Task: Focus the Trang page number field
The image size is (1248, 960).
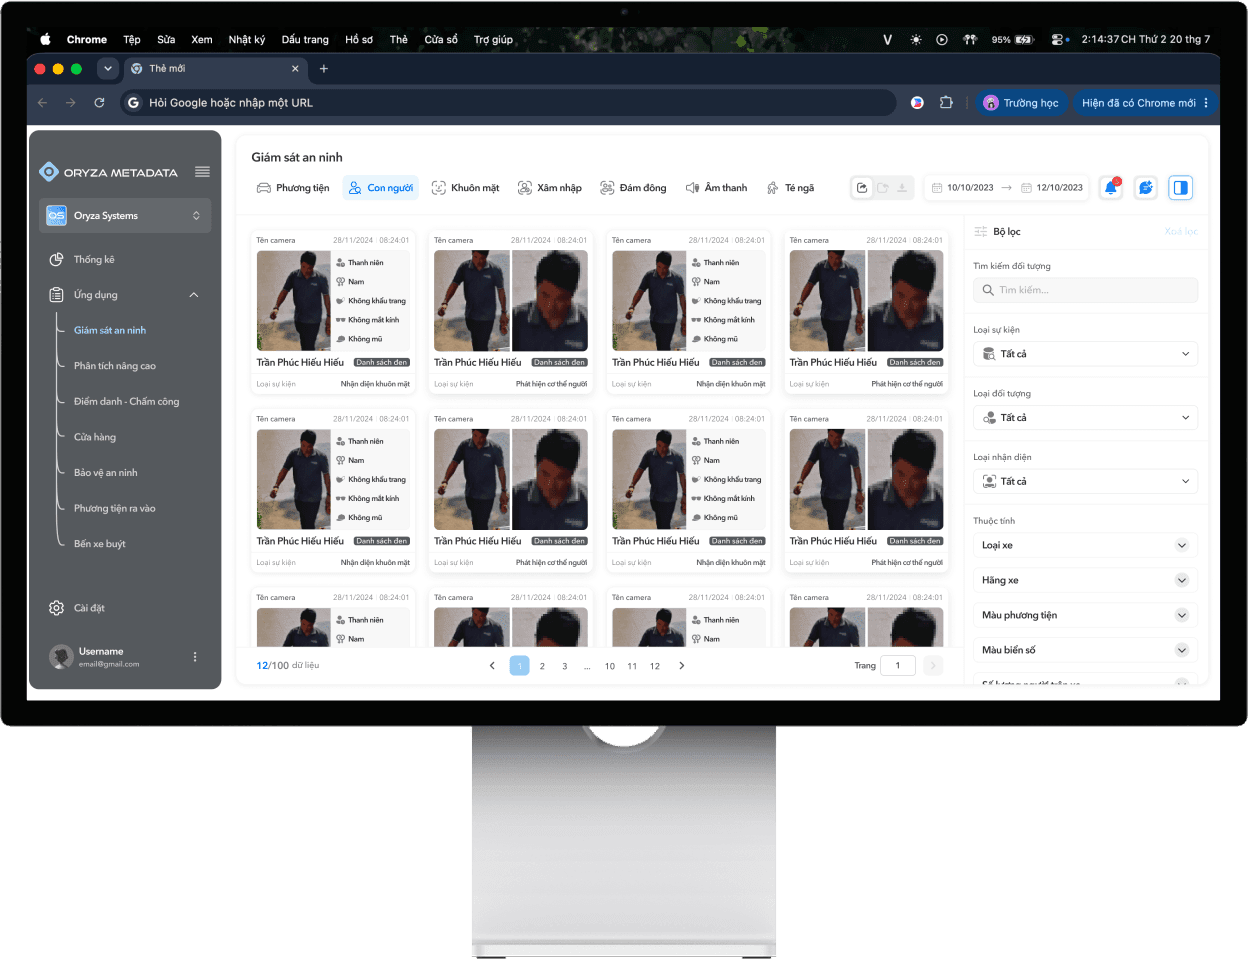Action: [x=898, y=665]
